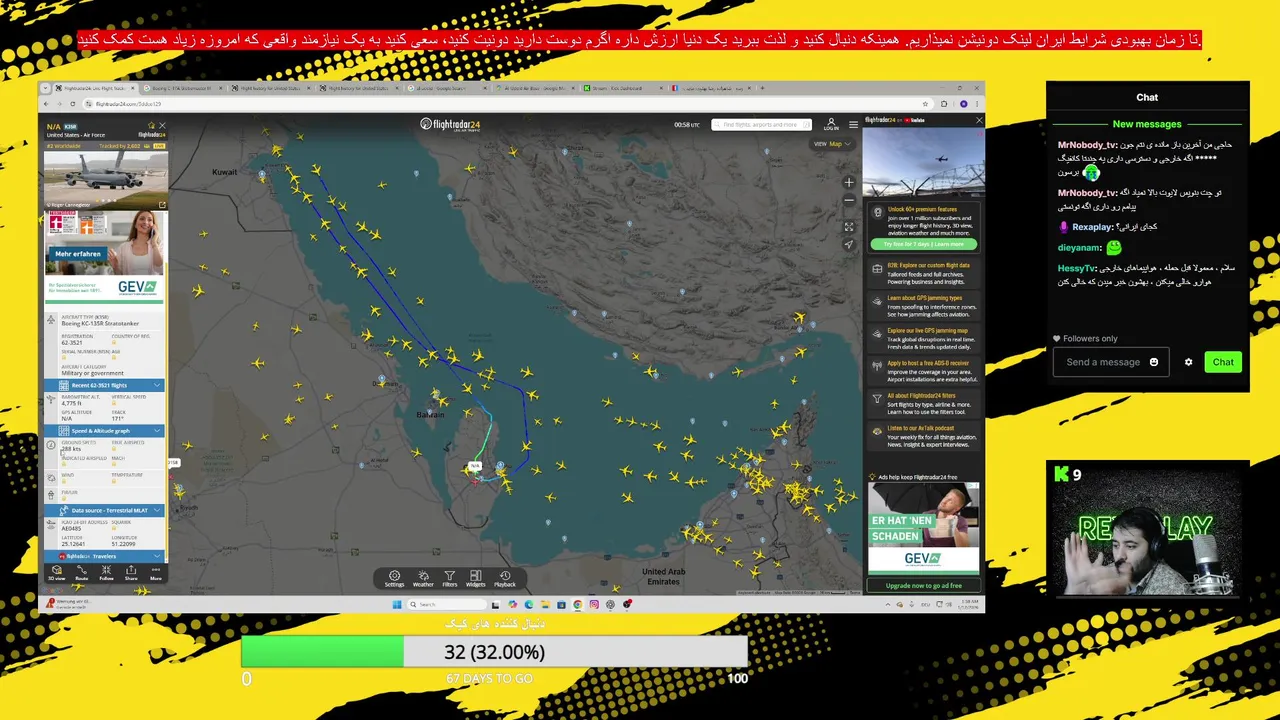Open the VIEW Map dropdown

coord(832,143)
